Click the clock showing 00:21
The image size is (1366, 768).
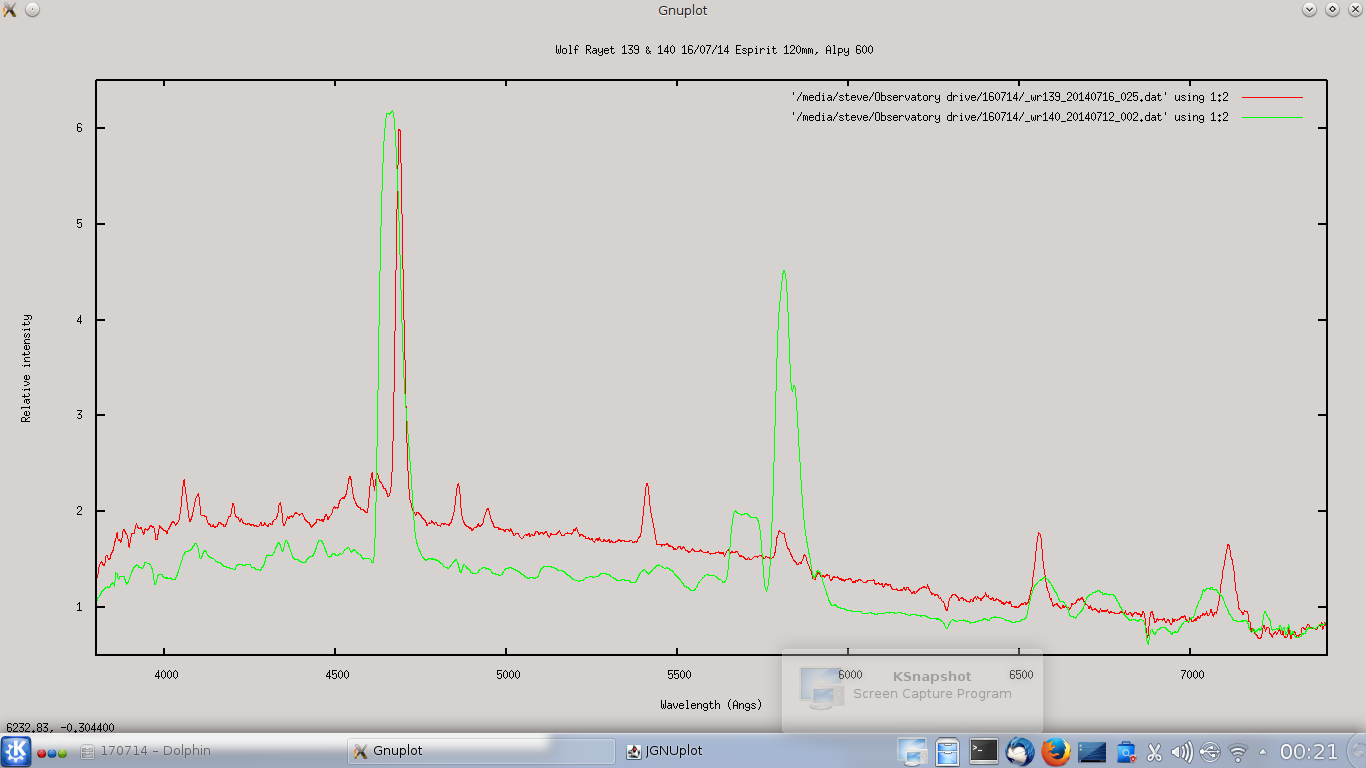(x=1309, y=751)
